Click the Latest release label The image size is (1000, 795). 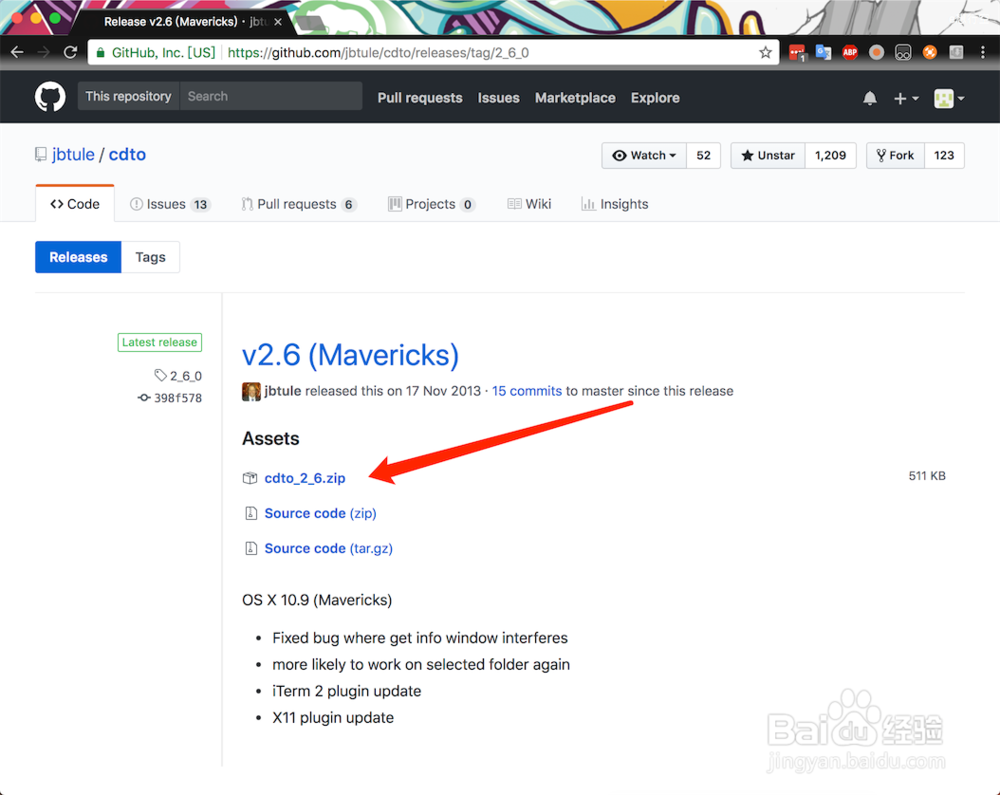(159, 342)
